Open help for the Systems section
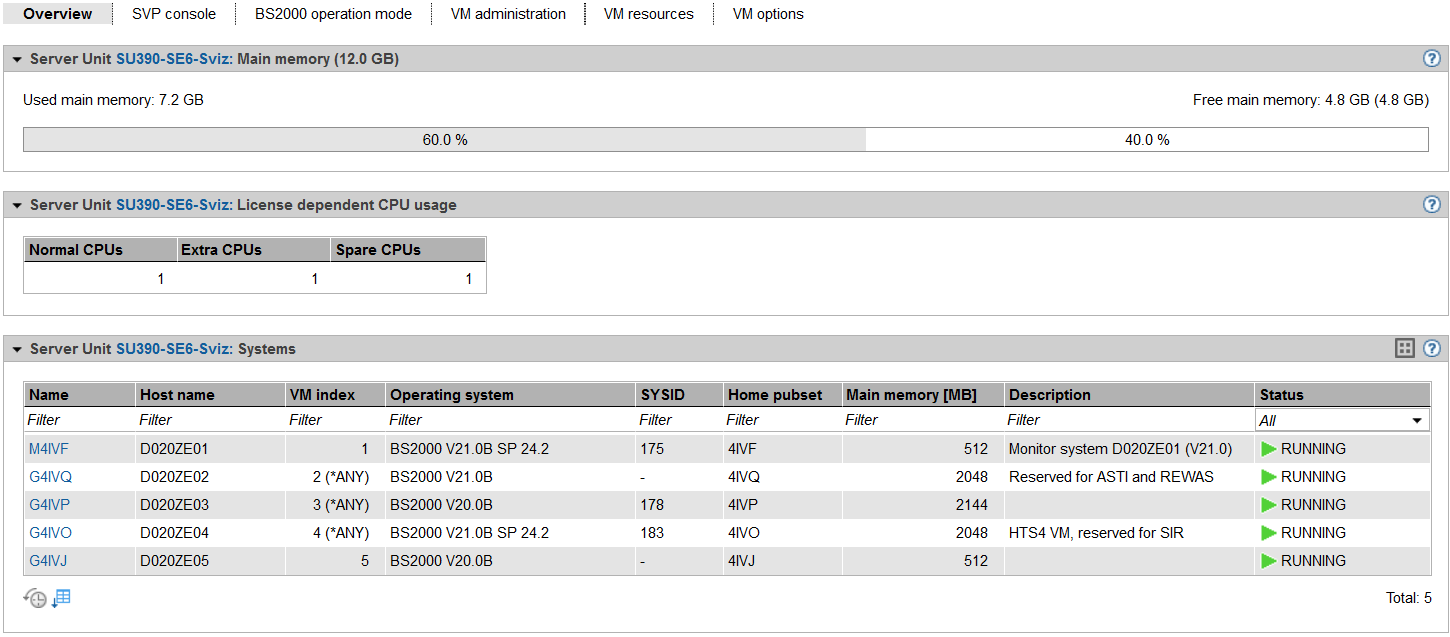 1431,349
